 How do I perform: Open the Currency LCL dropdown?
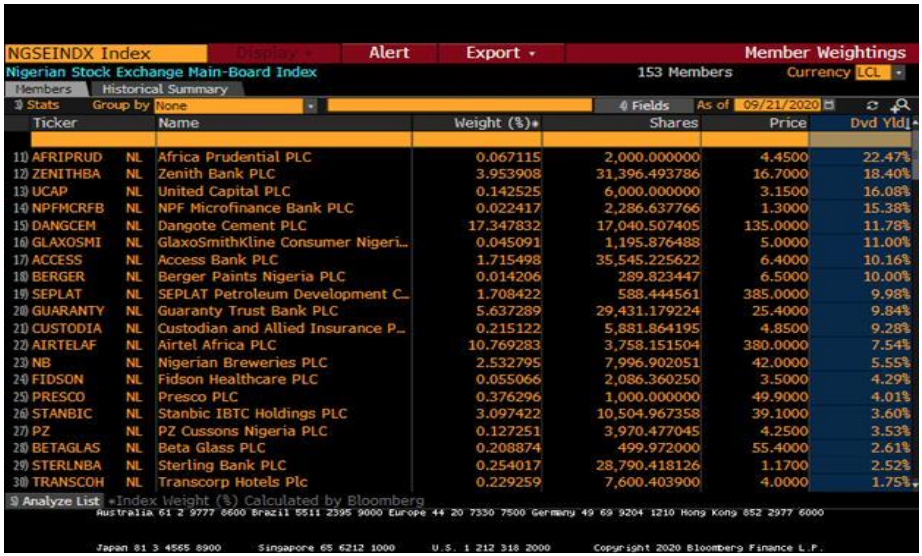[x=898, y=73]
